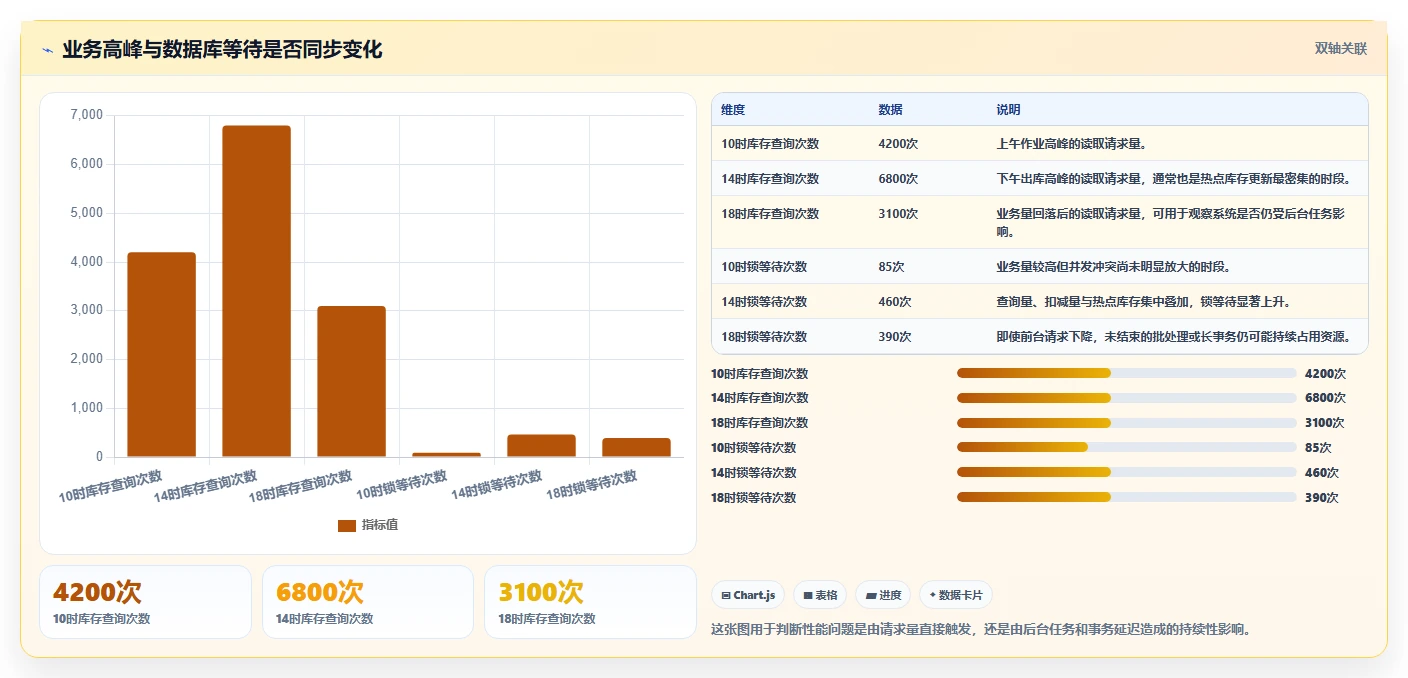Click the 18时锁等待次数 bar in chart

click(636, 448)
